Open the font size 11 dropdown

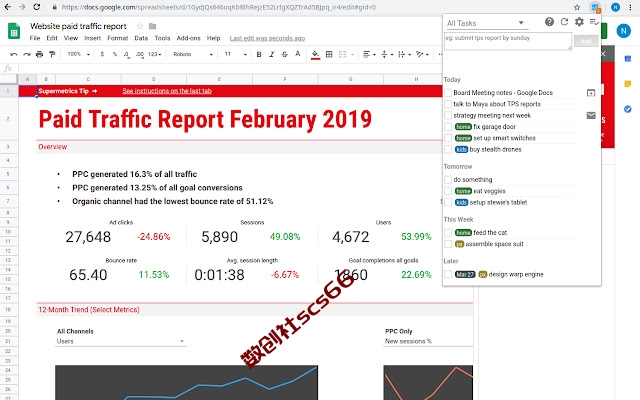(236, 54)
